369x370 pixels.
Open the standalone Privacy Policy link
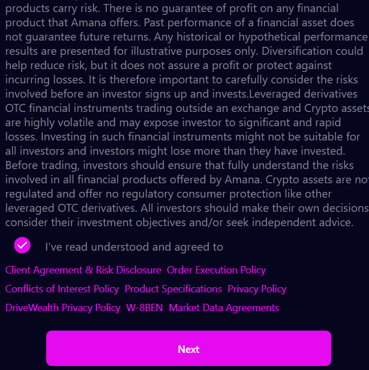coord(257,289)
